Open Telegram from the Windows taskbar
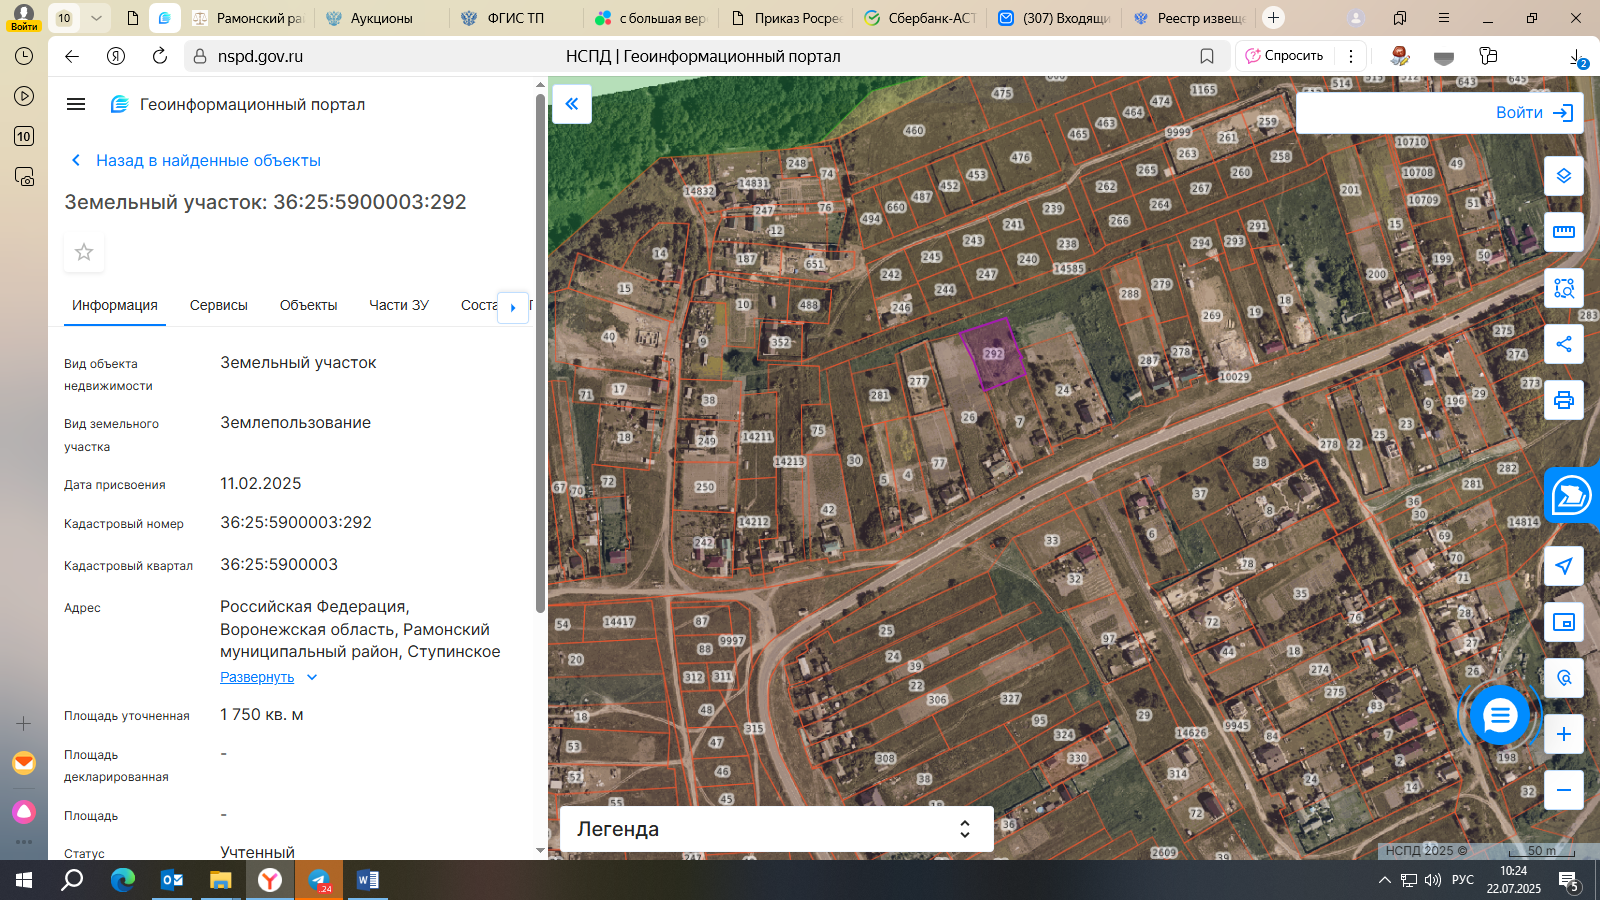The image size is (1600, 900). 319,880
